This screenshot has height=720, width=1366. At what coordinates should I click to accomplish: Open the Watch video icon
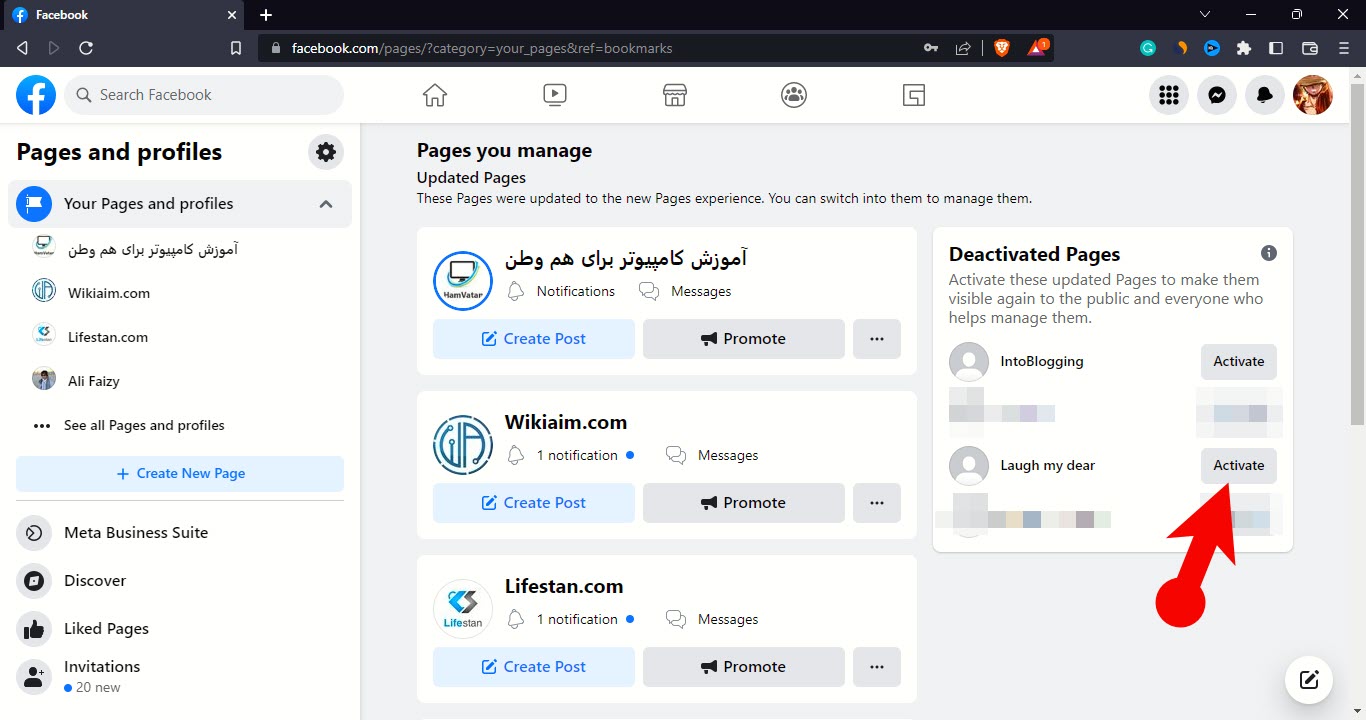(554, 95)
